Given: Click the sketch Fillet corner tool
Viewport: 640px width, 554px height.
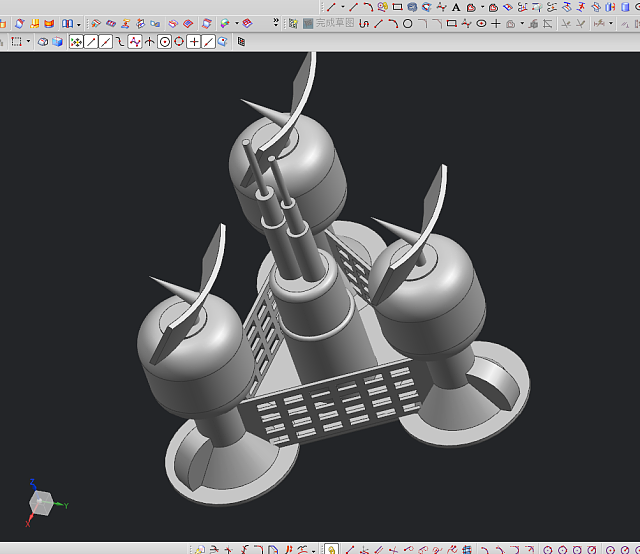Looking at the screenshot, I should [x=422, y=24].
